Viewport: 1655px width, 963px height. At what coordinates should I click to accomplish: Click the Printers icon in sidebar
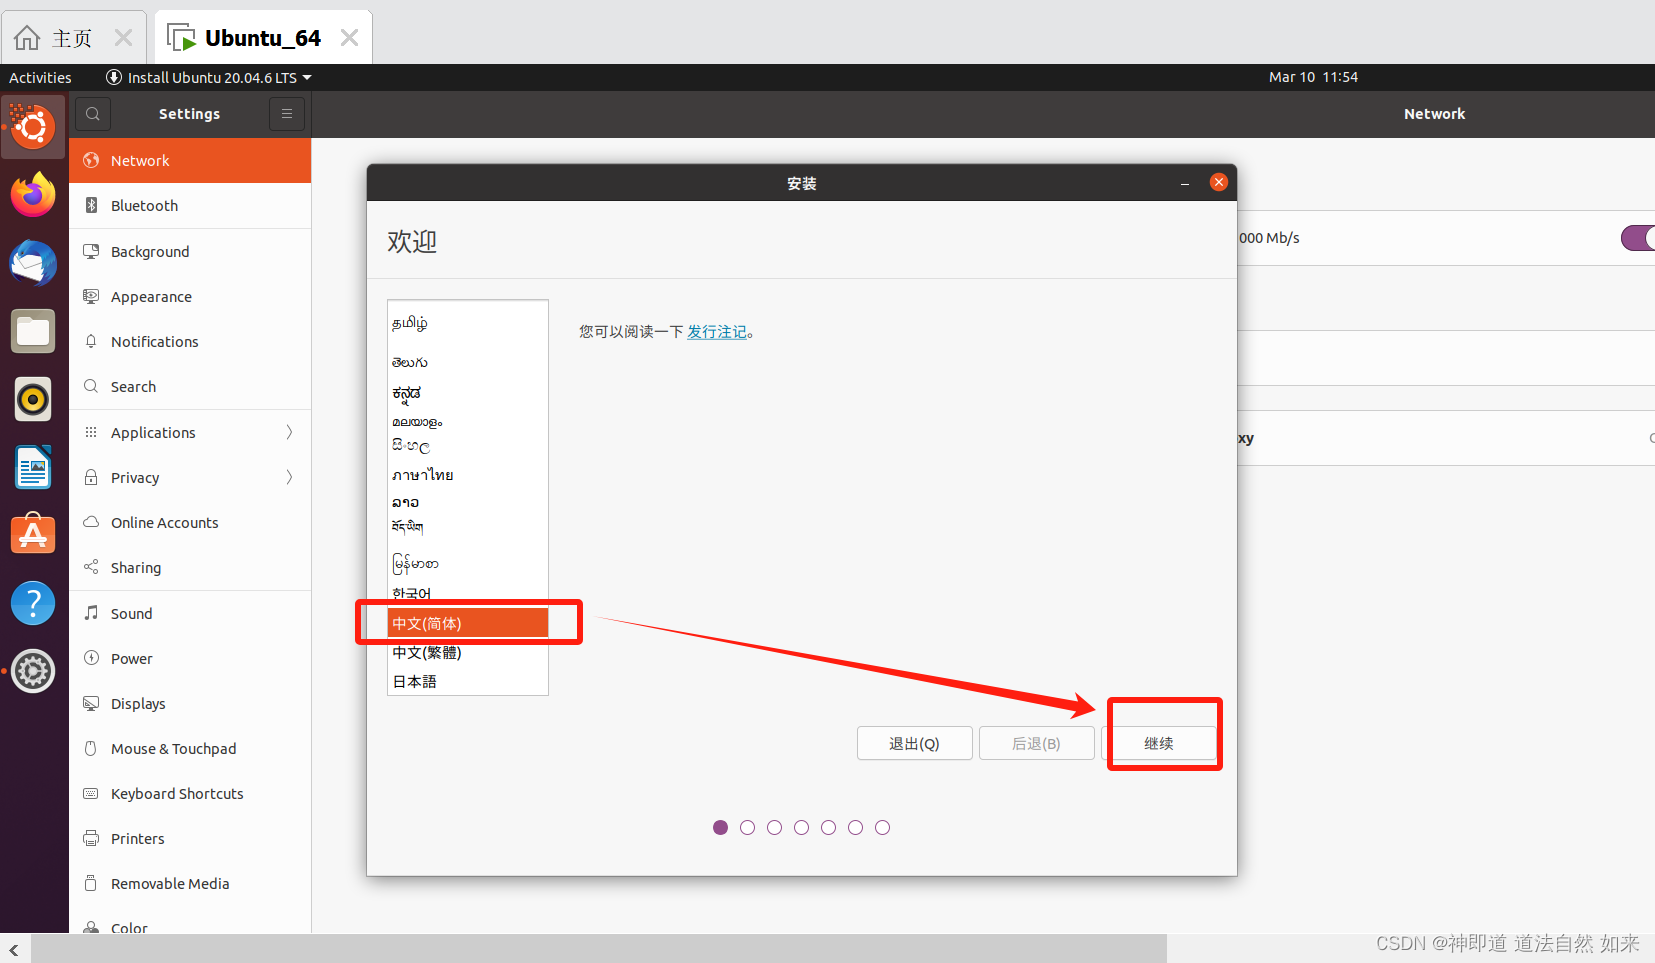(x=91, y=838)
